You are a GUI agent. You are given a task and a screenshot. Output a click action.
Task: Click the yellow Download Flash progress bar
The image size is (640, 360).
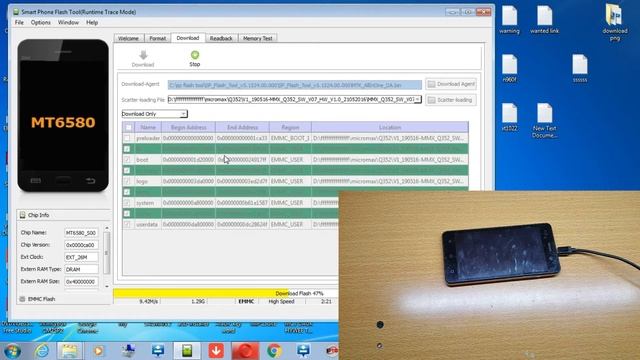click(x=225, y=293)
